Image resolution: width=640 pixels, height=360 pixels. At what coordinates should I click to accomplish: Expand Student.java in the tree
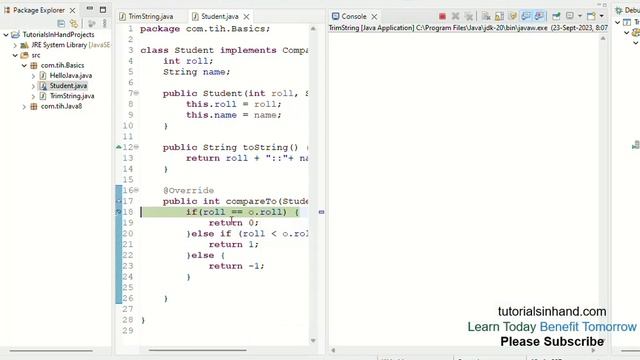[33, 86]
